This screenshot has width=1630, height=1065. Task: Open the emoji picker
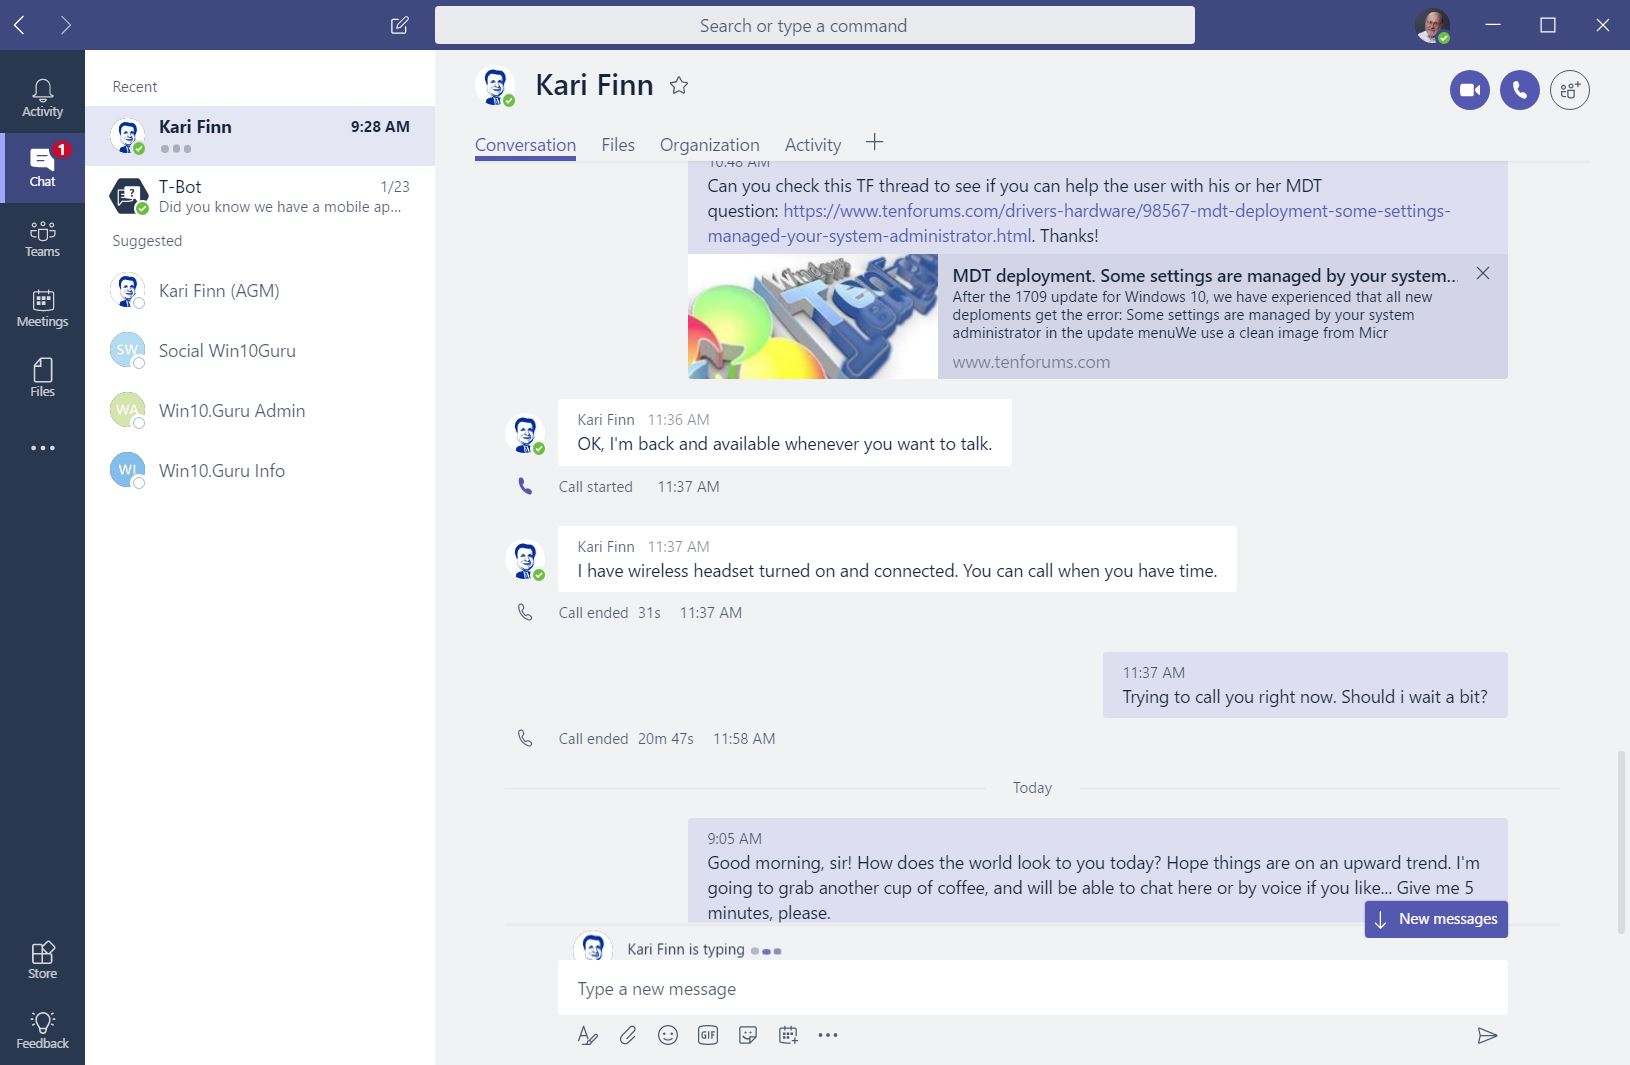click(668, 1035)
